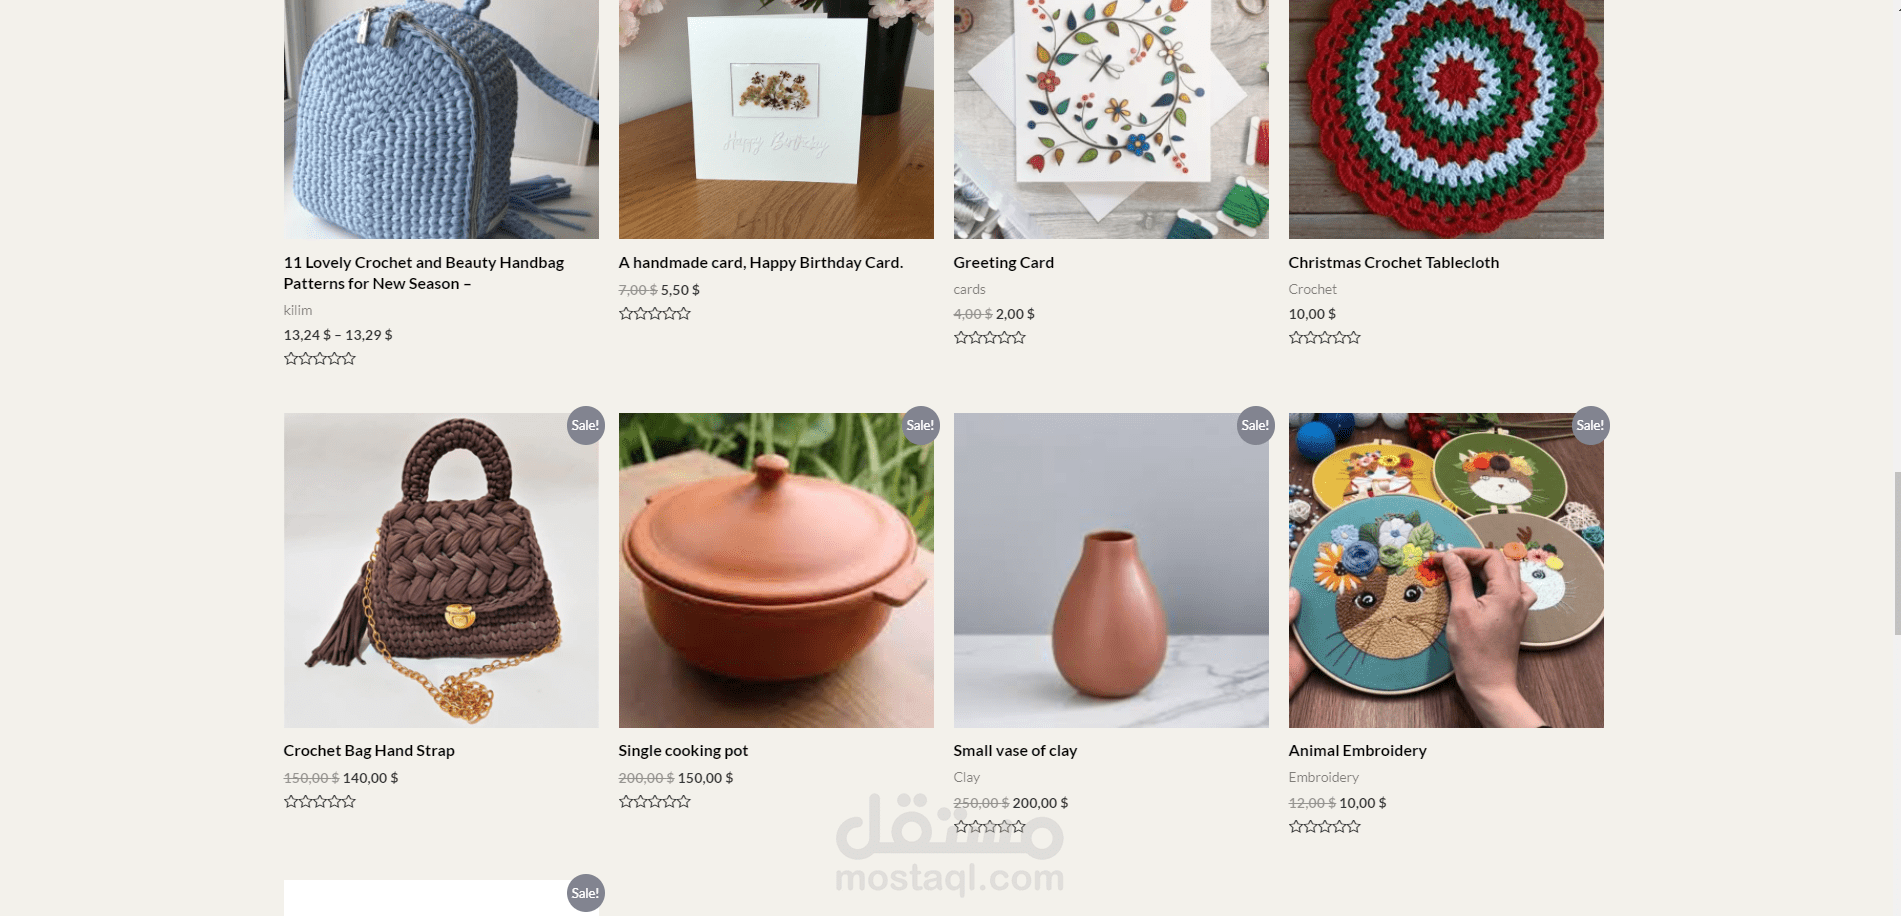Click the Sale badge on Animal Embroidery

coord(1590,425)
